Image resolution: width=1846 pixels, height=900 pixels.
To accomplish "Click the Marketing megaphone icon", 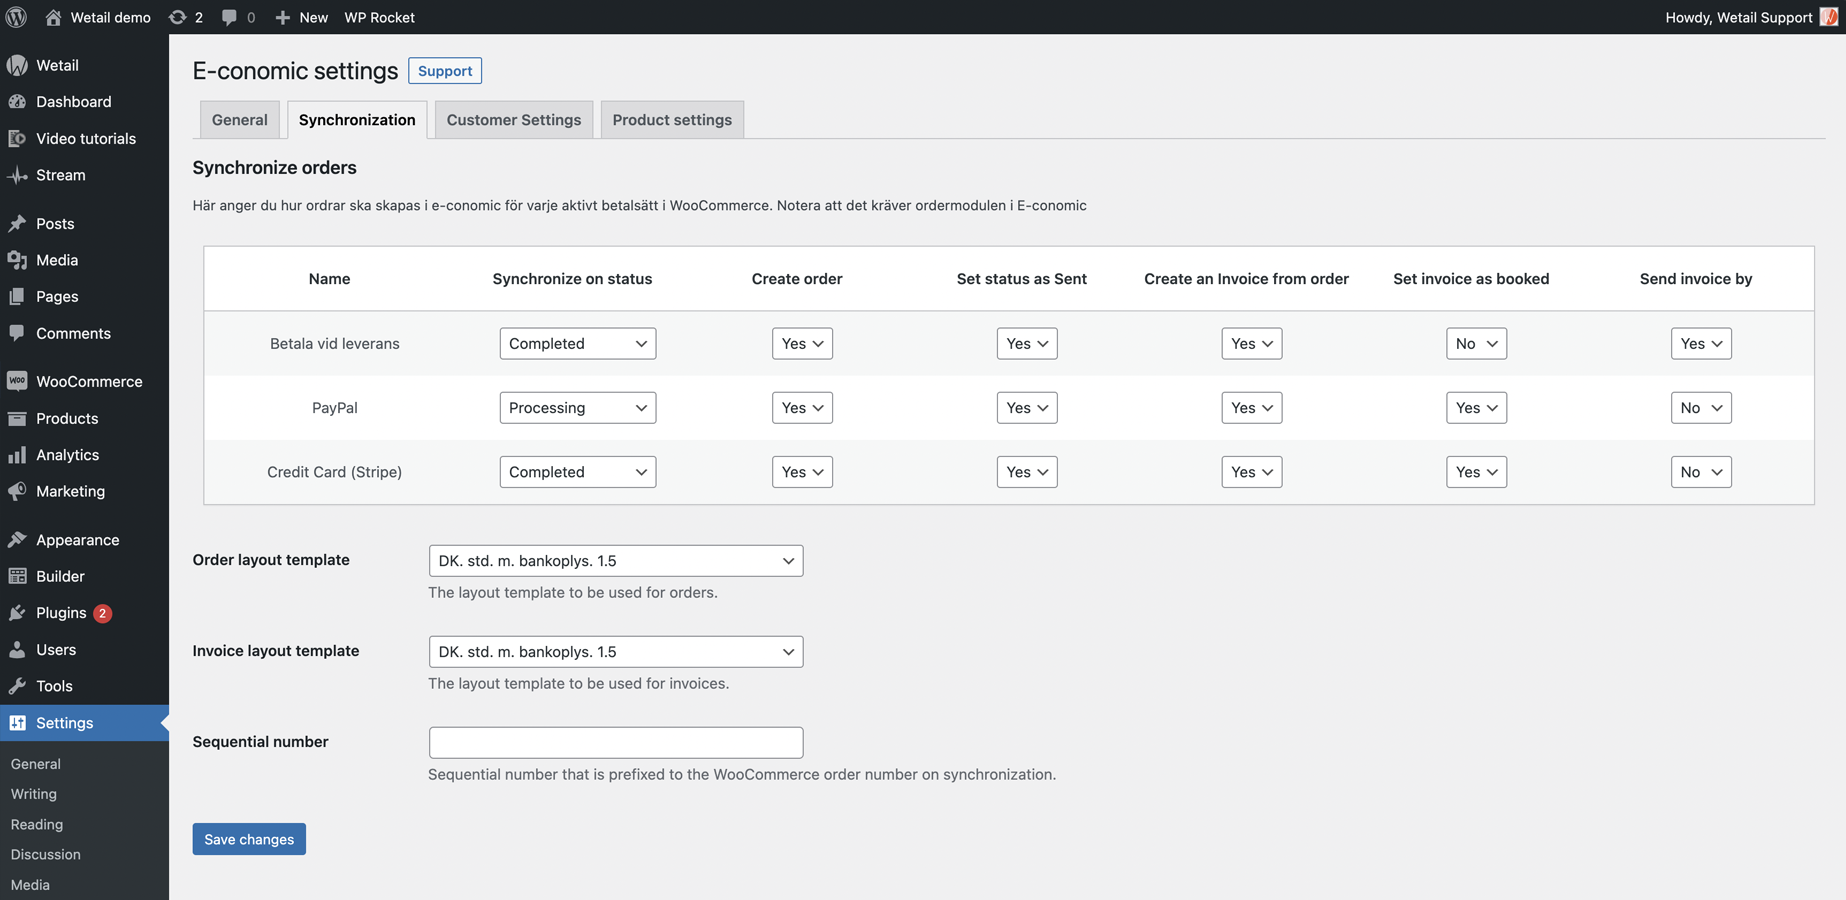I will click(17, 491).
